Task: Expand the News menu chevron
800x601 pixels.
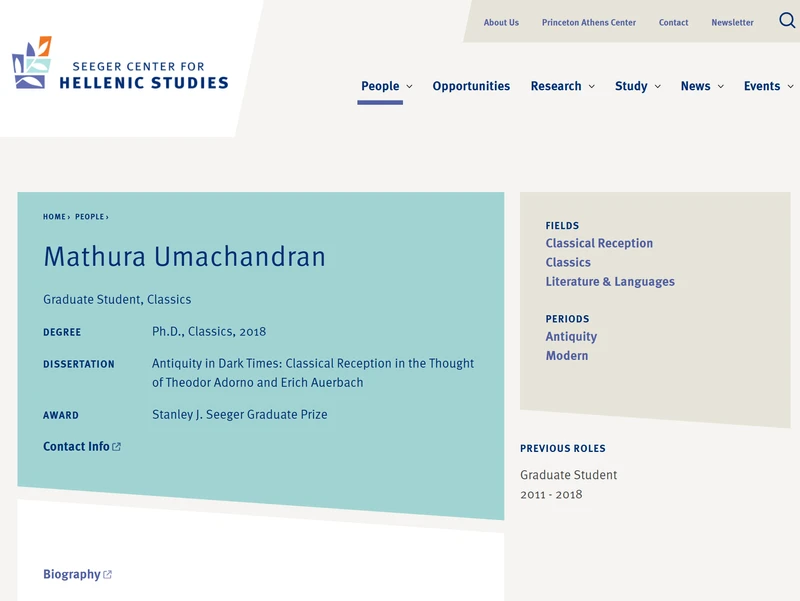Action: click(721, 86)
